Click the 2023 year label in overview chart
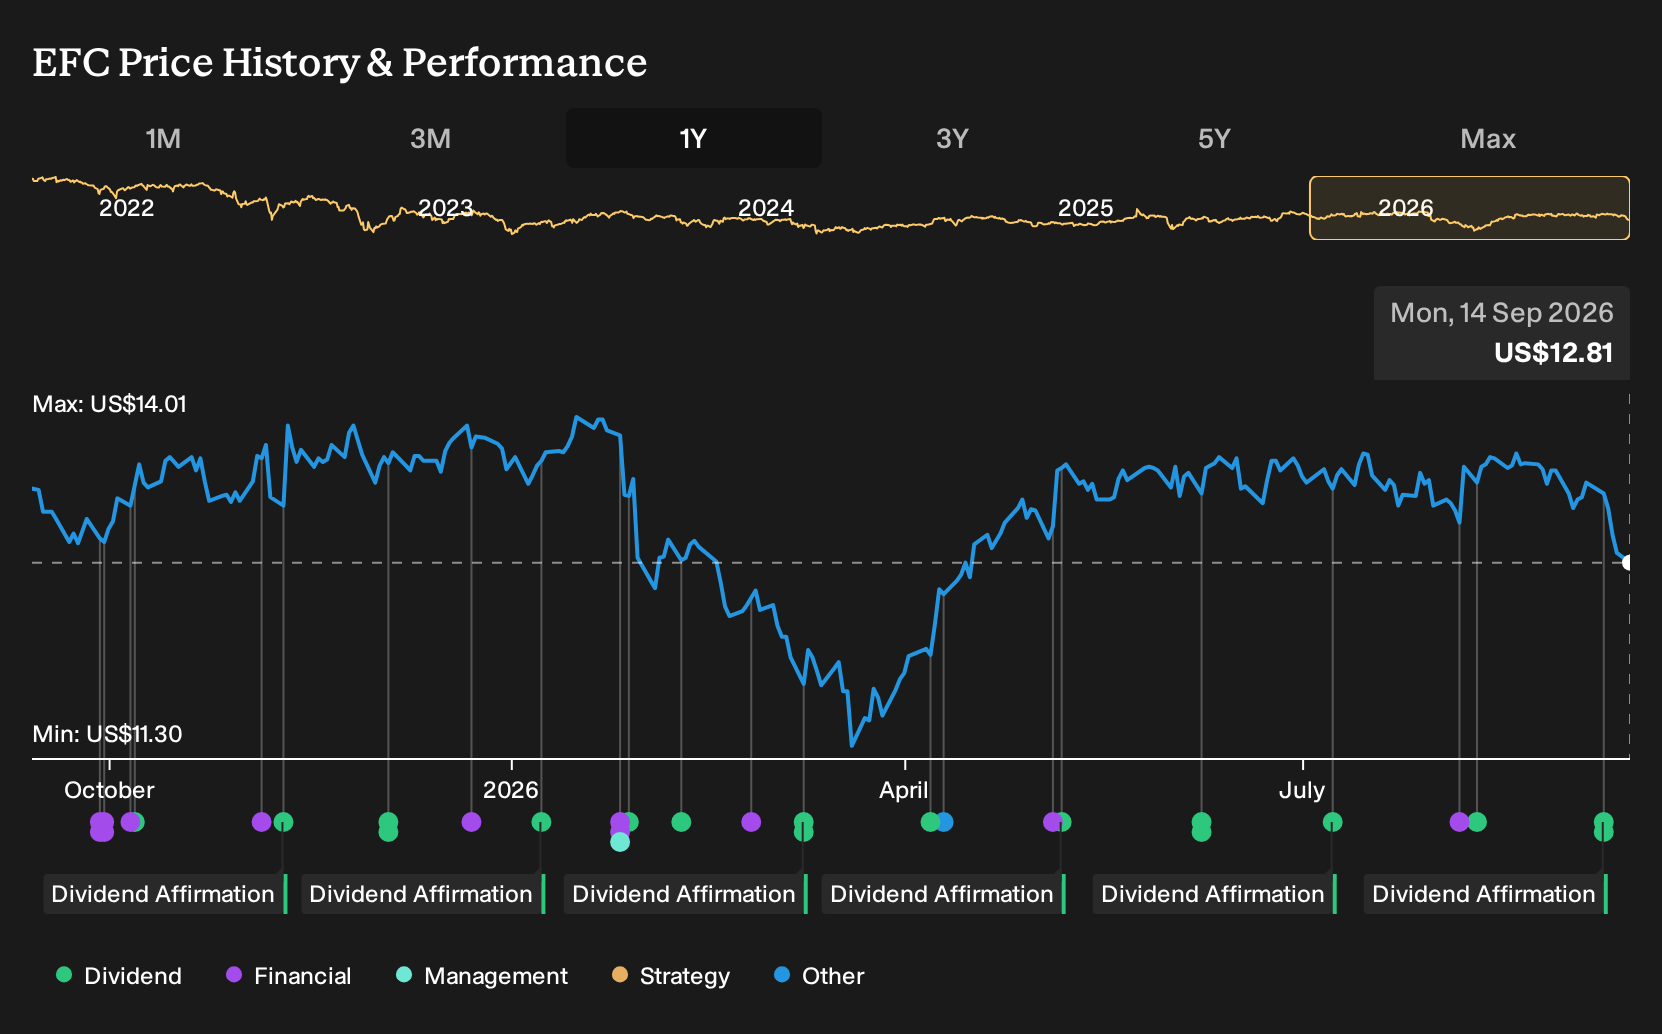Screen dimensions: 1662x1034 [x=446, y=208]
